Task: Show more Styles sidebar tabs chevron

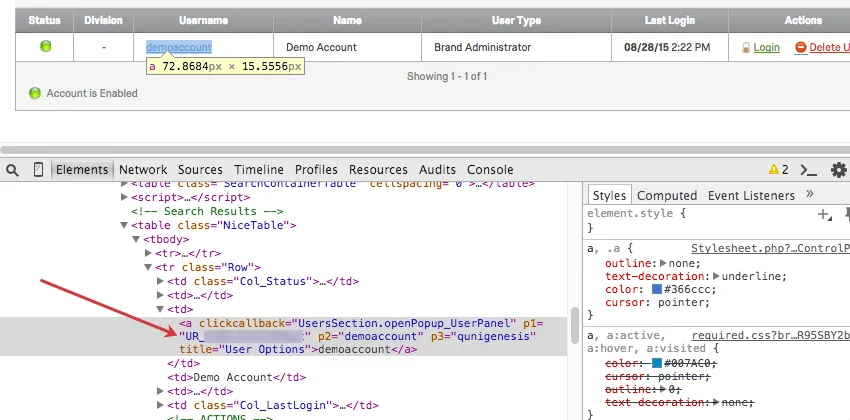Action: [809, 194]
